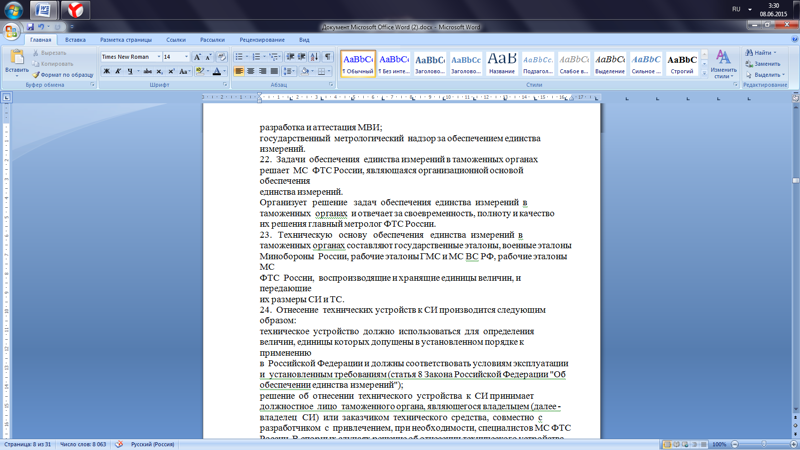Open the Рассылки ribbon tab
This screenshot has width=800, height=450.
coord(212,40)
